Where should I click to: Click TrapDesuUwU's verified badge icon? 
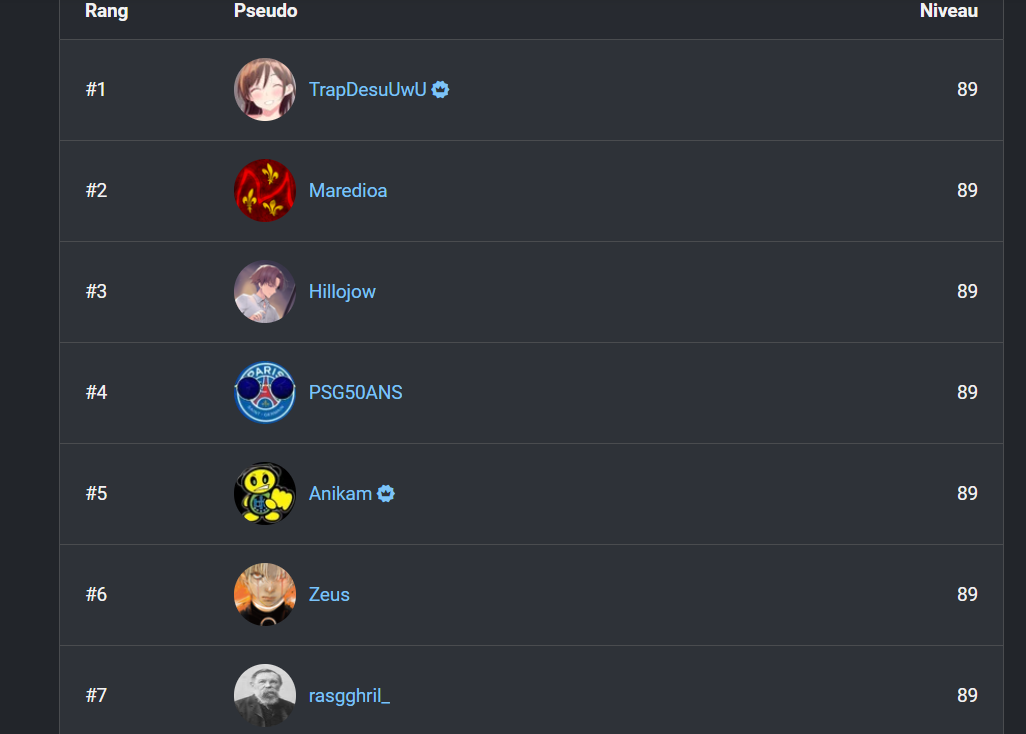(x=440, y=90)
